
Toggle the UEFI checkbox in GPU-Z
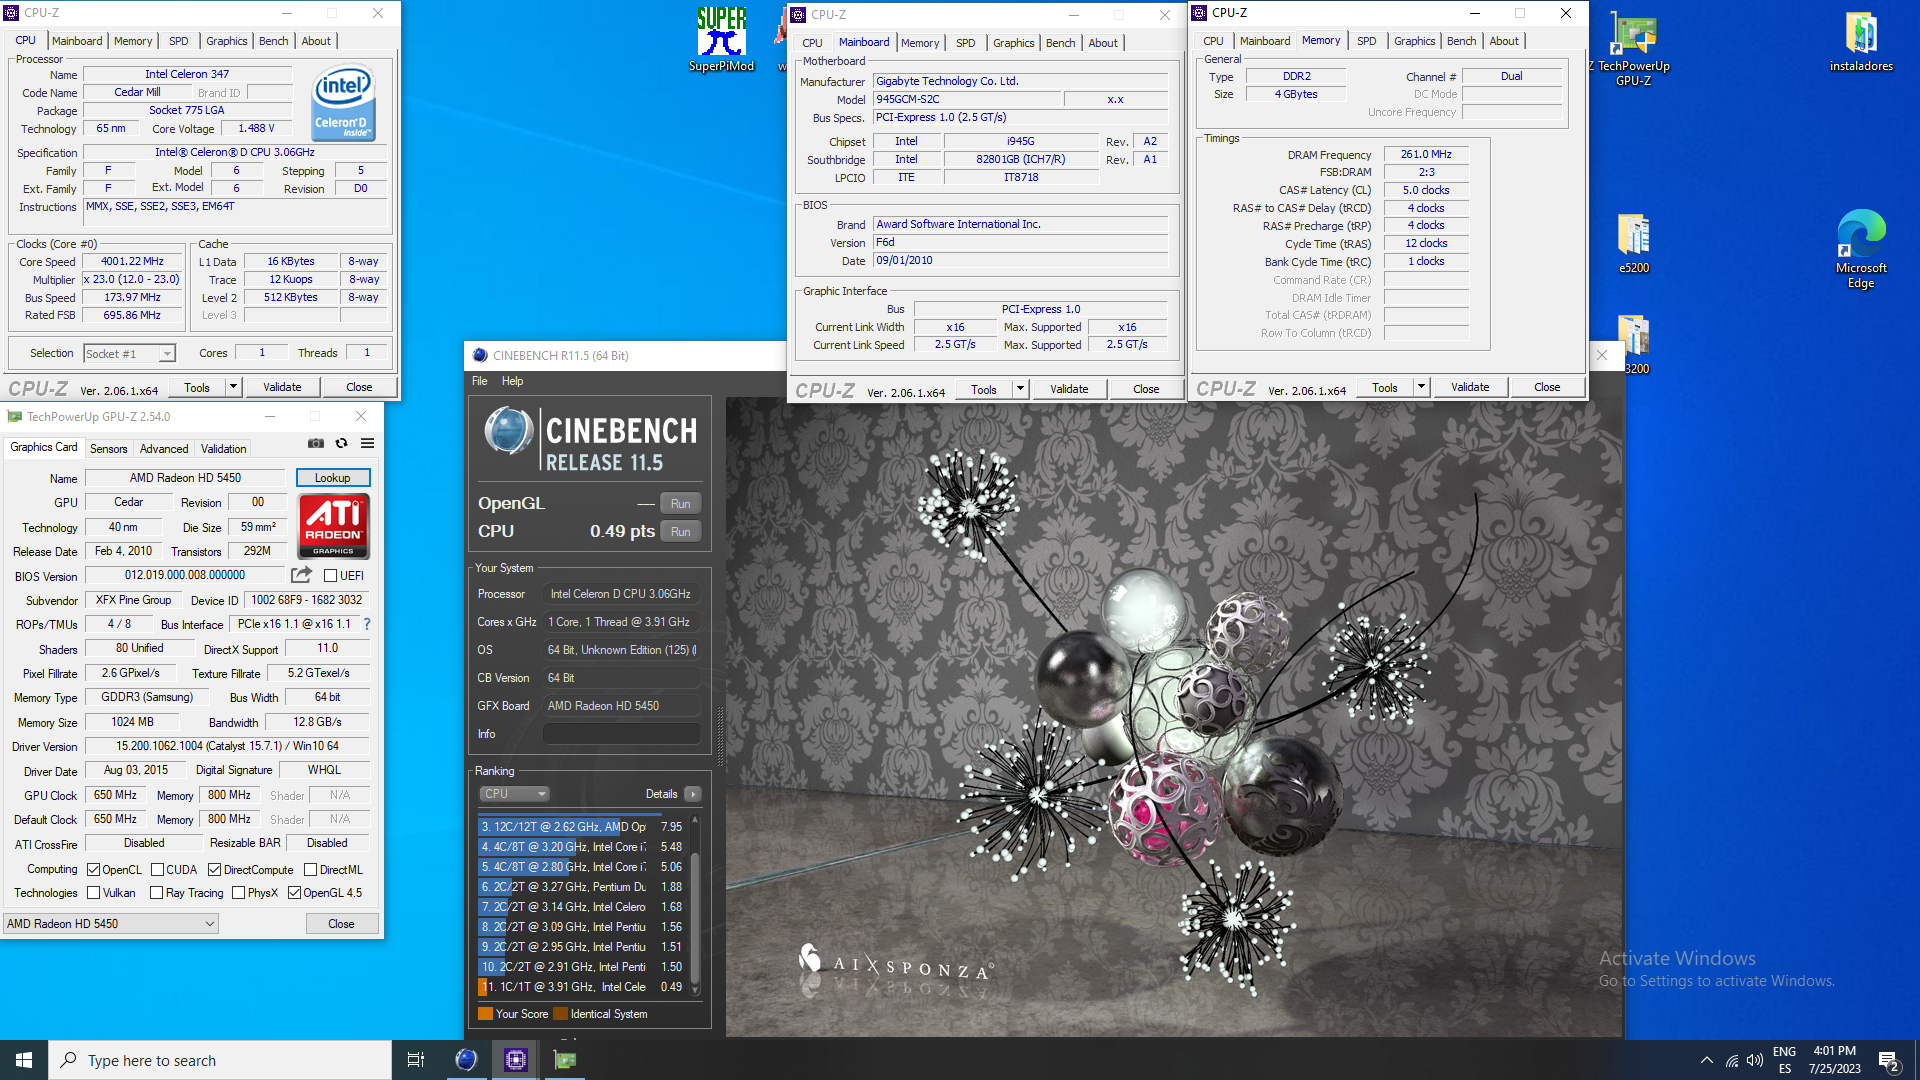(x=330, y=576)
